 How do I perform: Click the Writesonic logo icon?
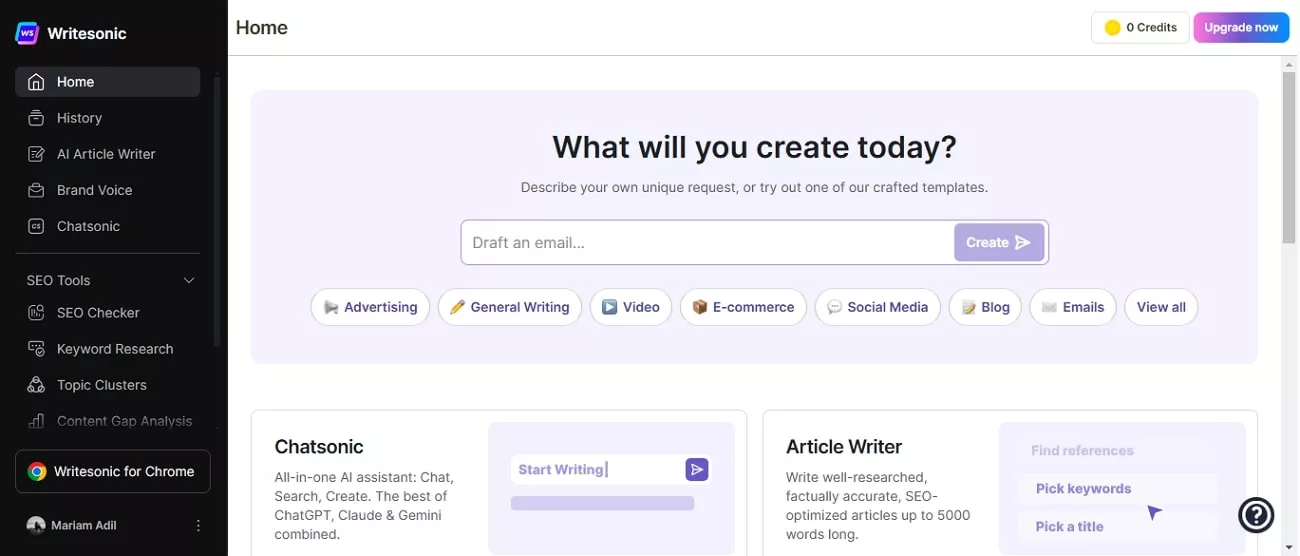pos(27,33)
